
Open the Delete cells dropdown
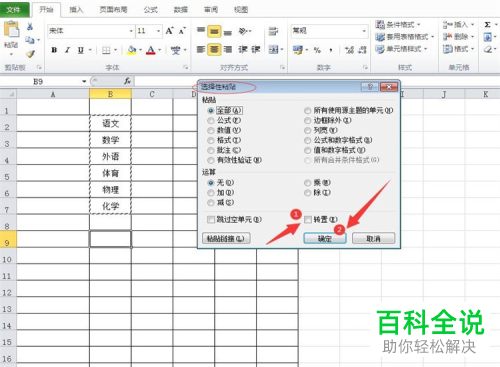click(x=458, y=37)
